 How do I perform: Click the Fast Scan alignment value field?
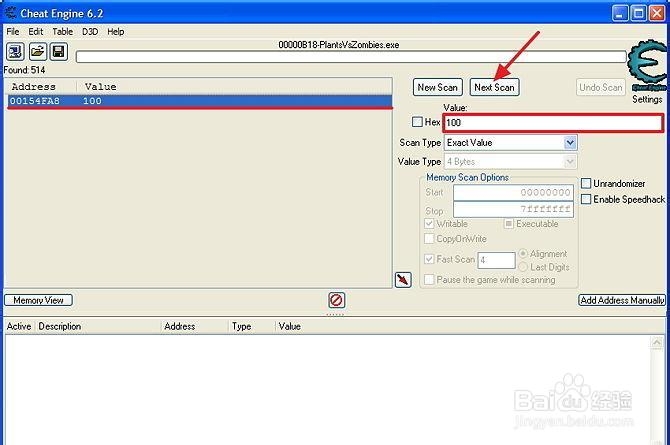(497, 260)
